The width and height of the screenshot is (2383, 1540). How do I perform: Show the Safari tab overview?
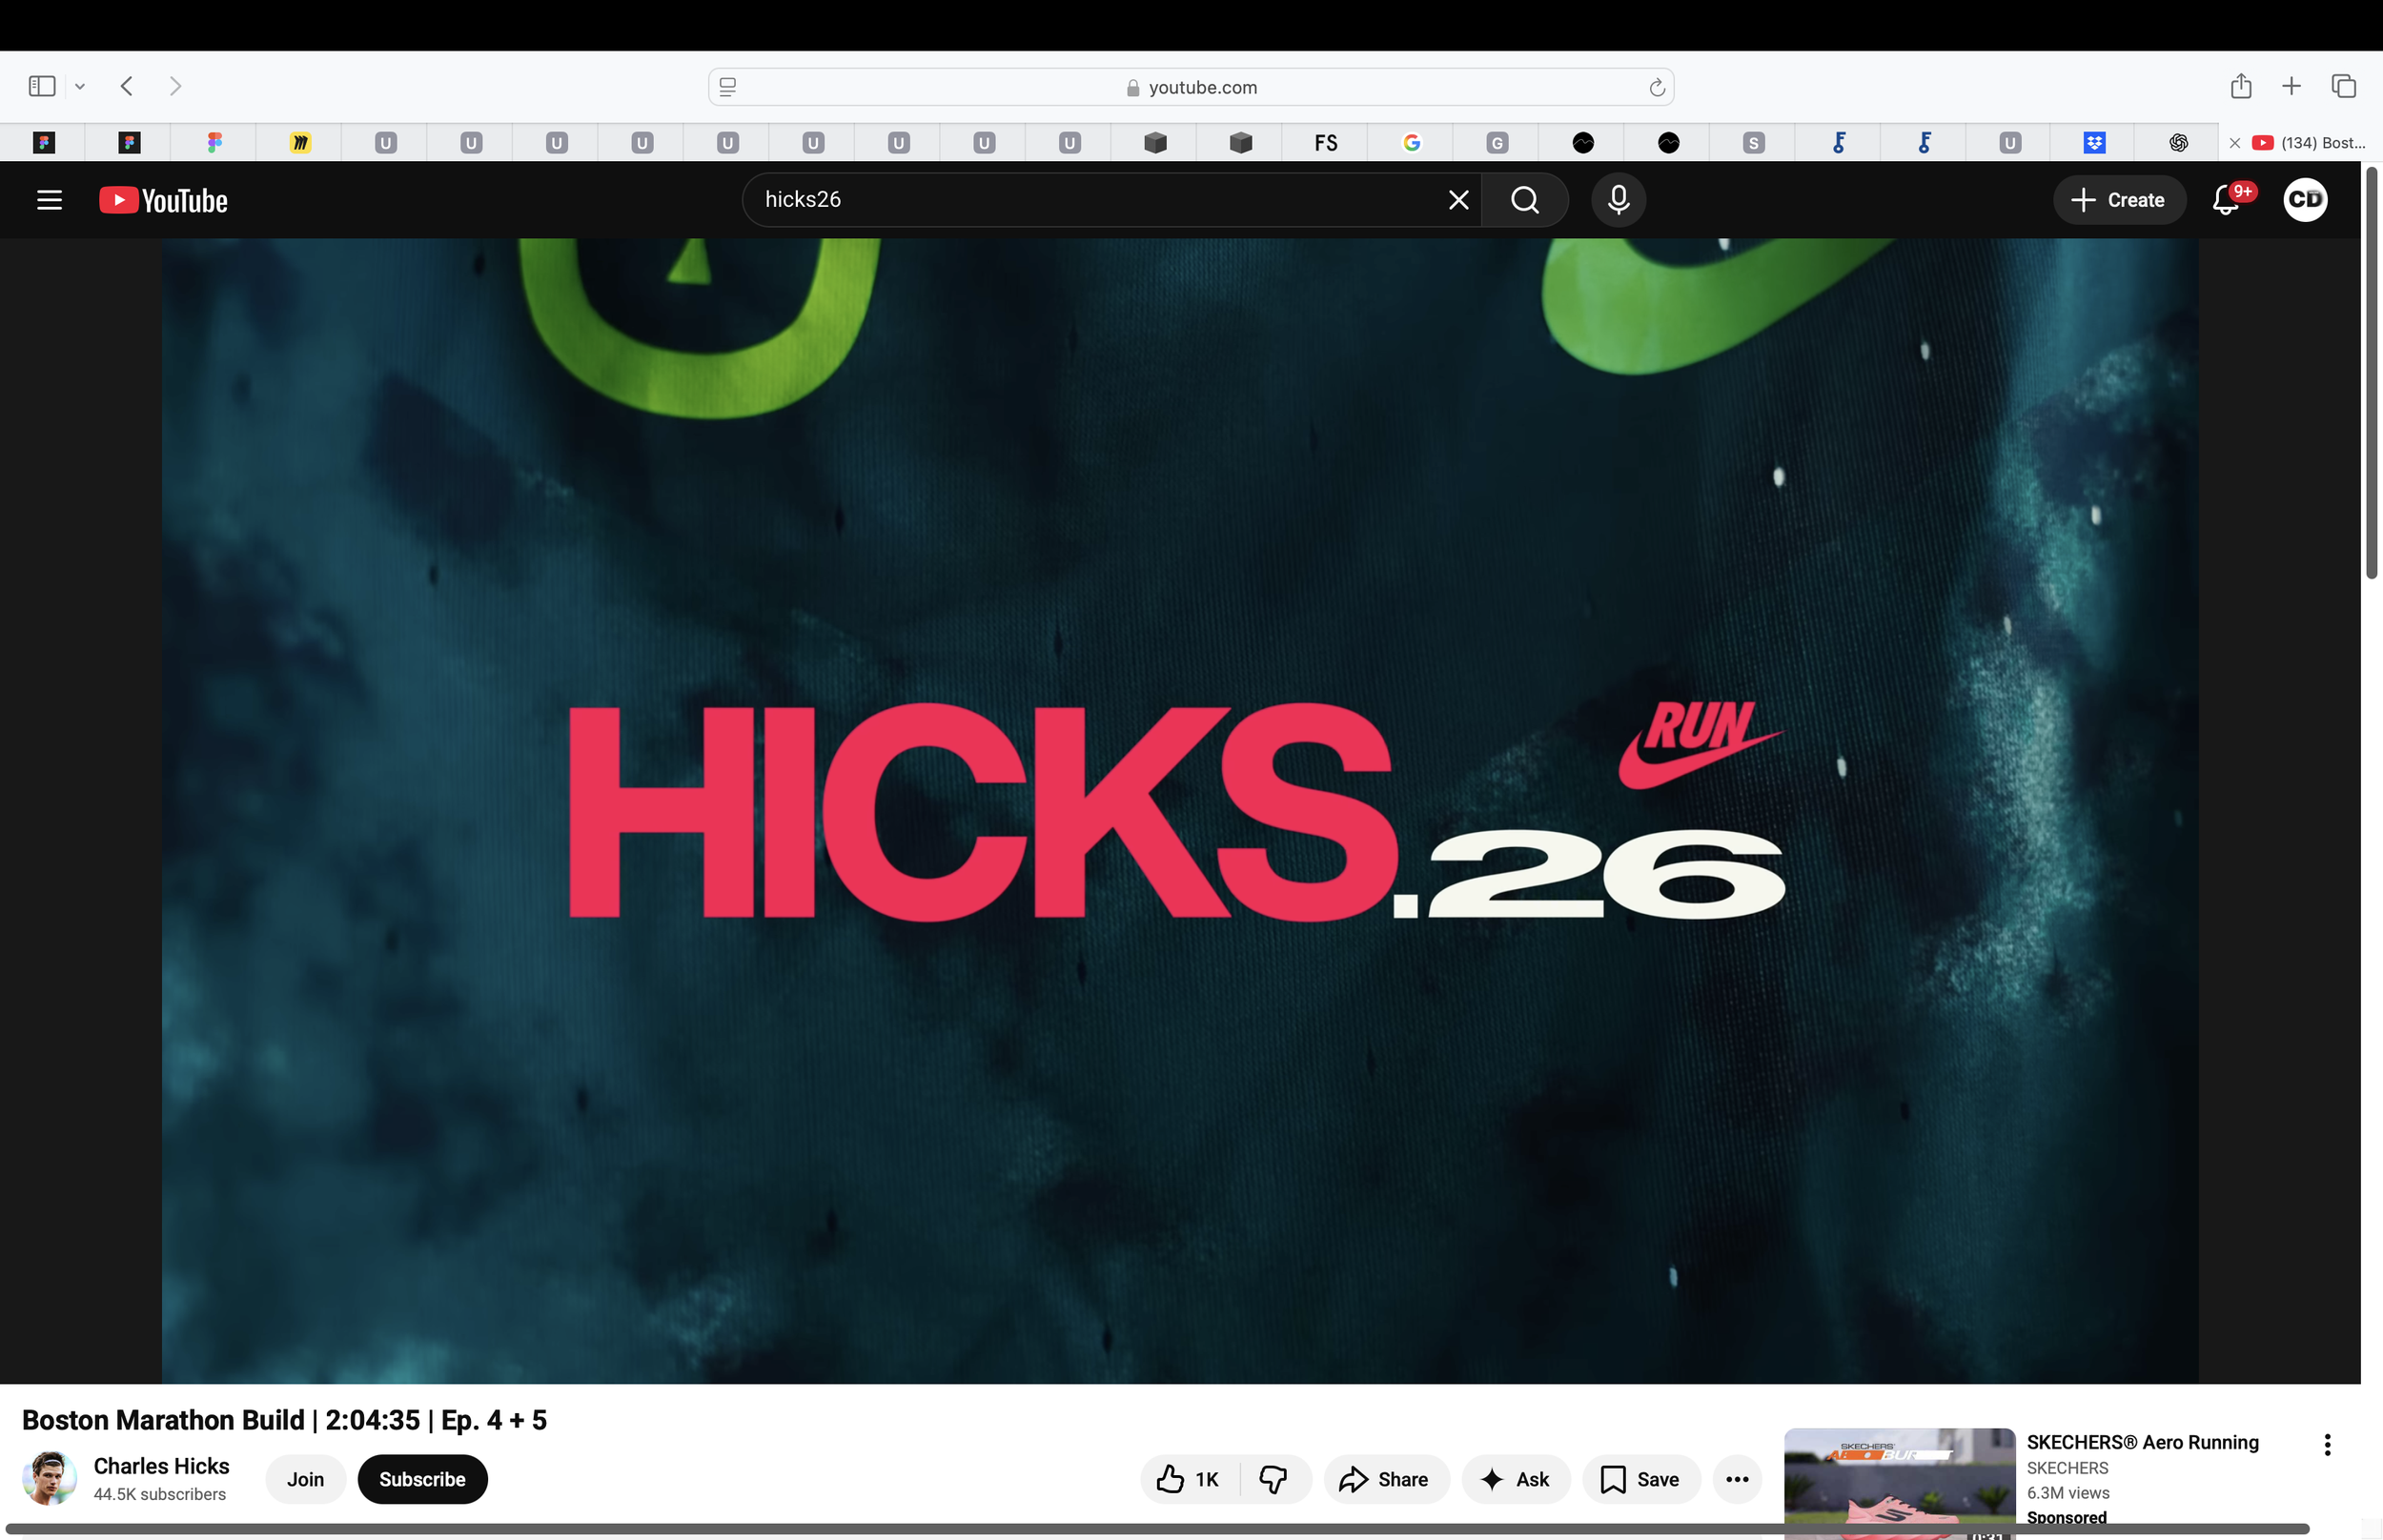click(2344, 86)
